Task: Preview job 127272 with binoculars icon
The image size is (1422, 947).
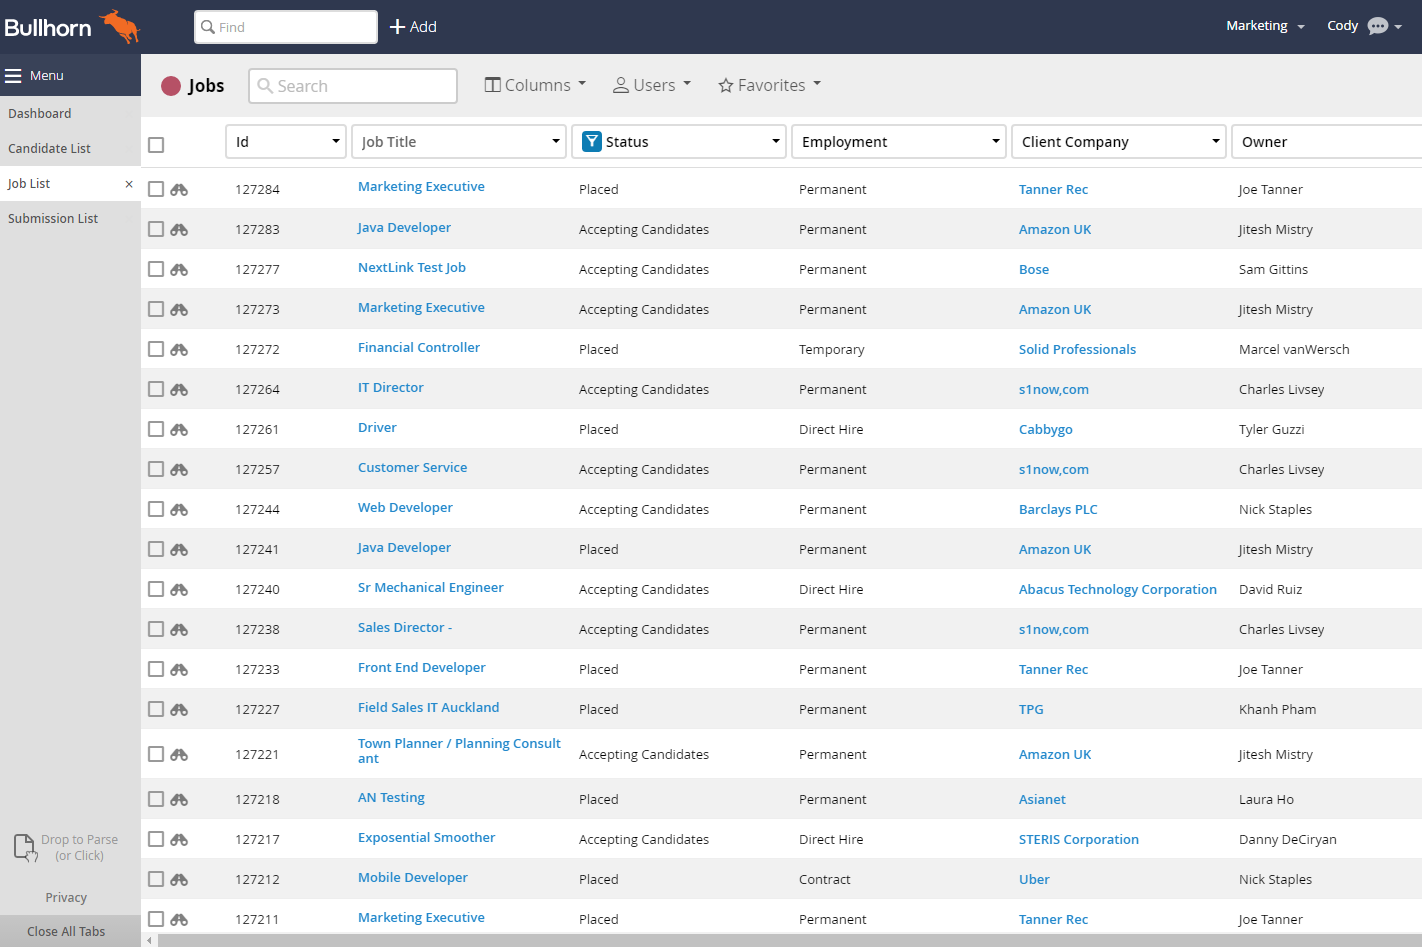Action: tap(179, 349)
